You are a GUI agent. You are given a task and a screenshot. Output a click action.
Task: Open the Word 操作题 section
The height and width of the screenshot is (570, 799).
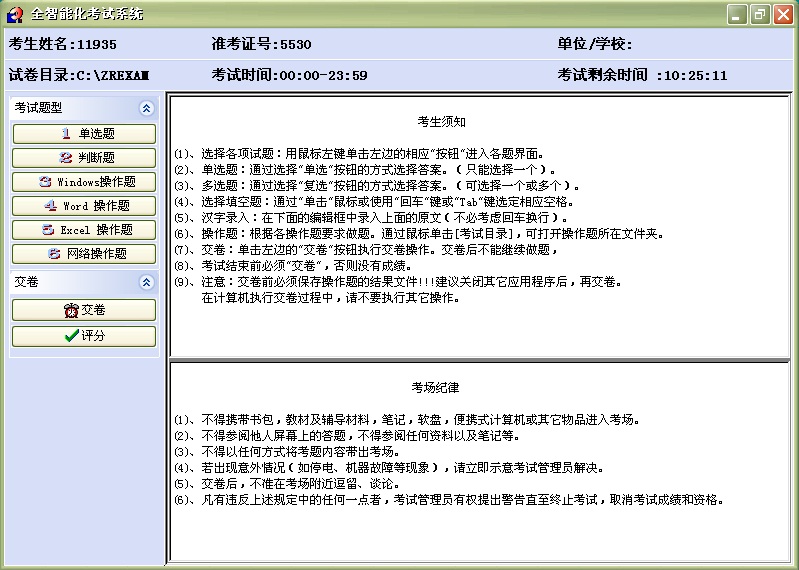tap(84, 206)
